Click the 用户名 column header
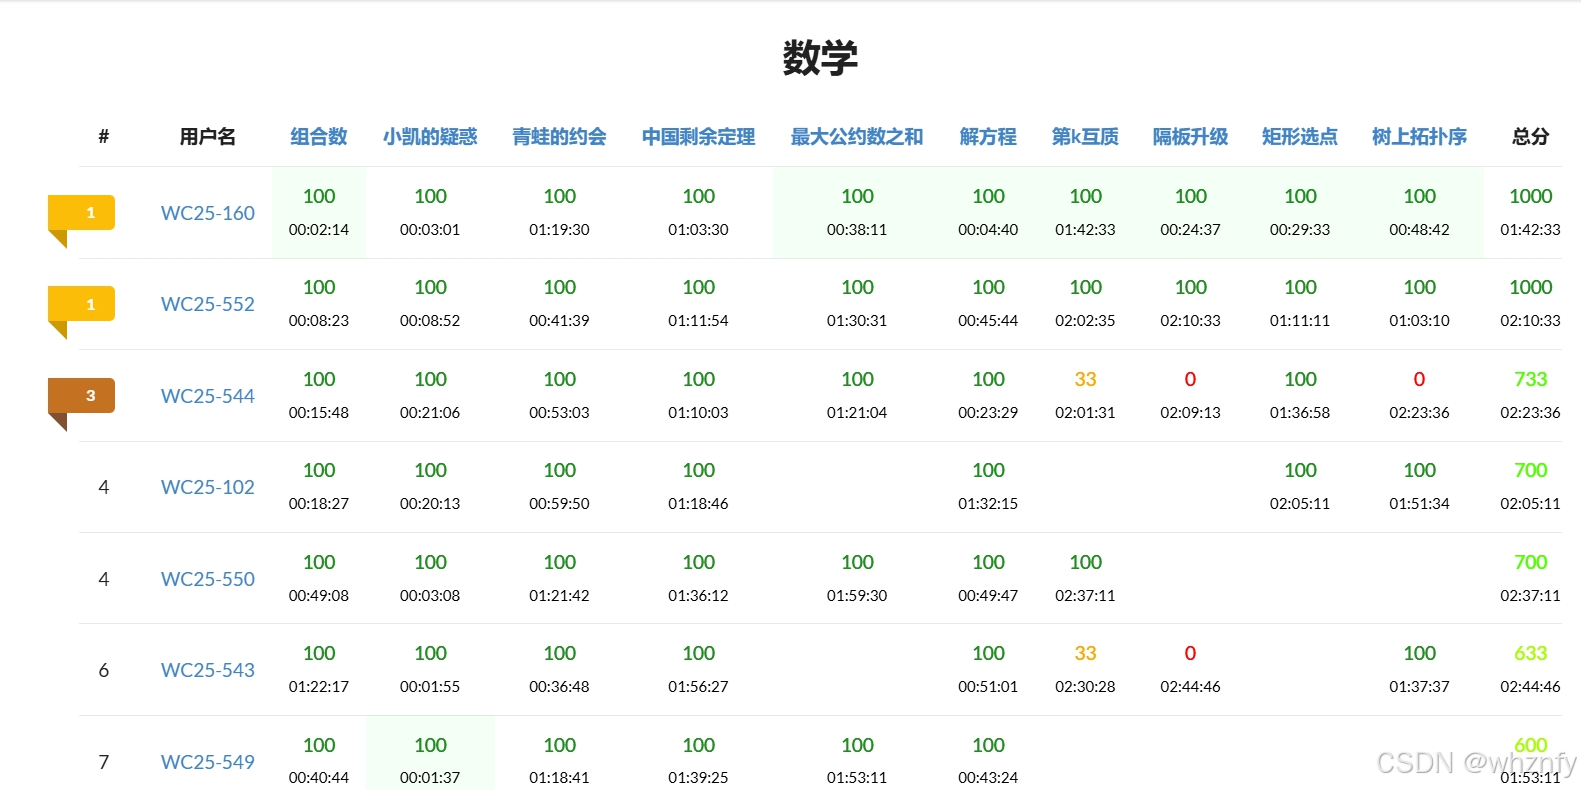The height and width of the screenshot is (790, 1581). click(208, 136)
